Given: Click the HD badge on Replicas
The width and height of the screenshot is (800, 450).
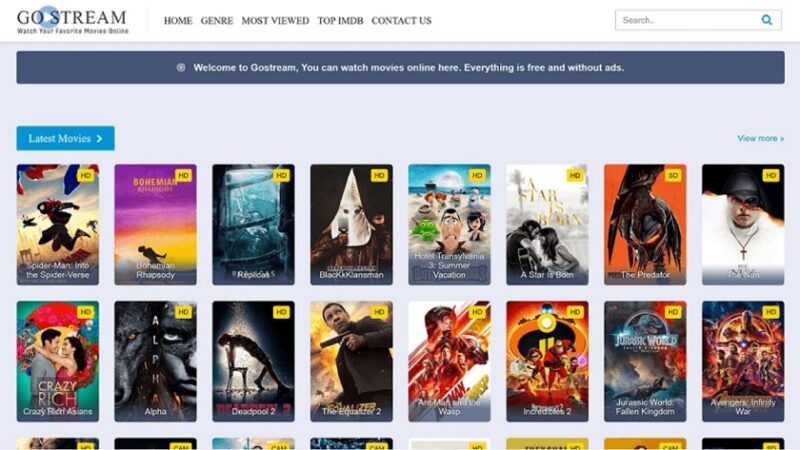Looking at the screenshot, I should click(281, 176).
